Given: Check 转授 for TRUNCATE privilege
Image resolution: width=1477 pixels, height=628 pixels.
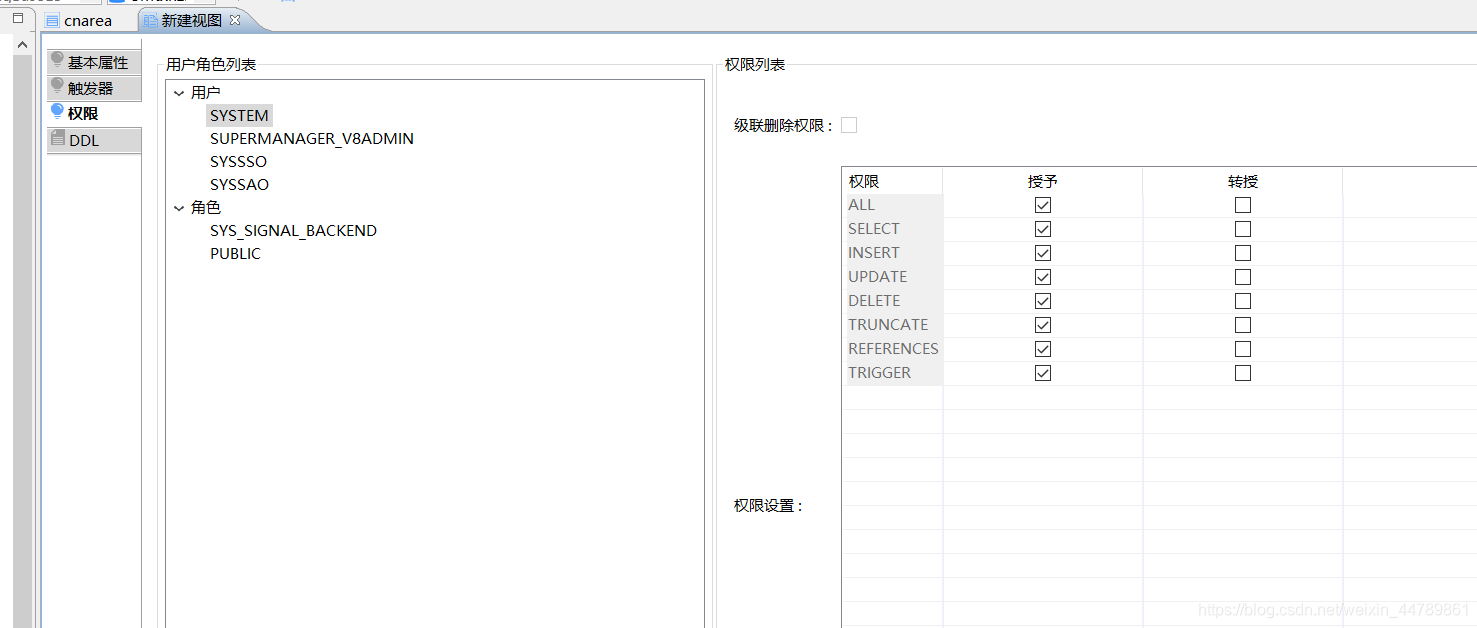Looking at the screenshot, I should tap(1243, 325).
